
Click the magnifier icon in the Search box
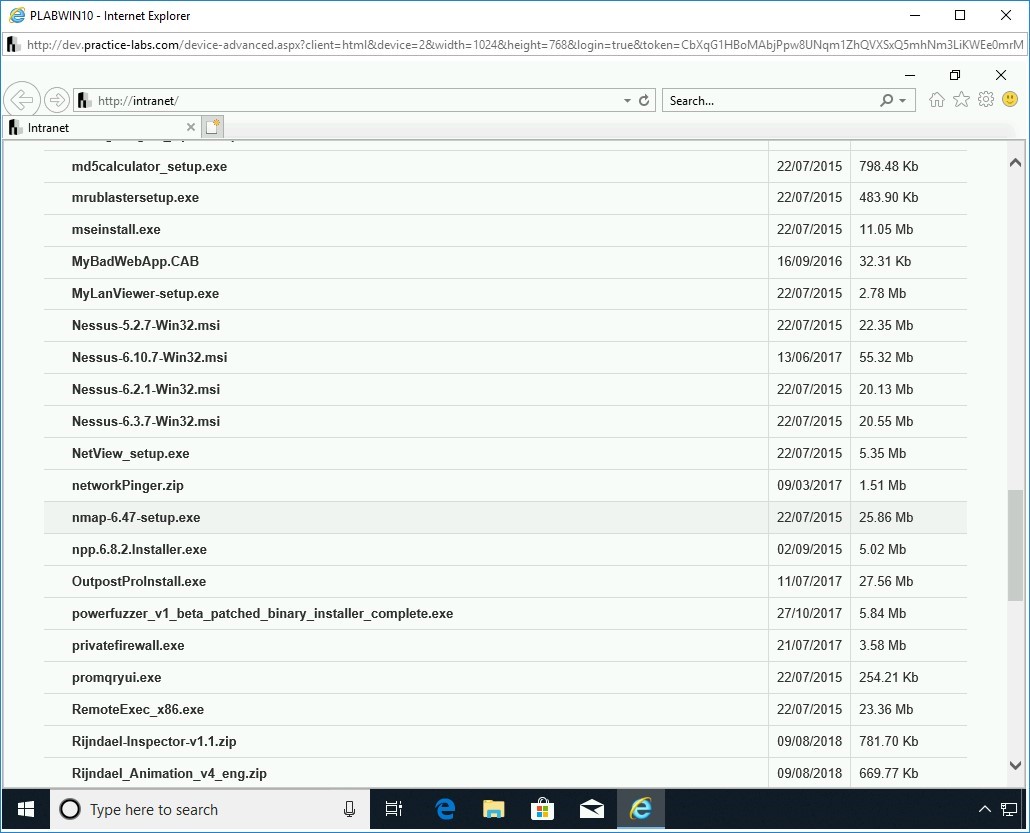click(x=884, y=100)
